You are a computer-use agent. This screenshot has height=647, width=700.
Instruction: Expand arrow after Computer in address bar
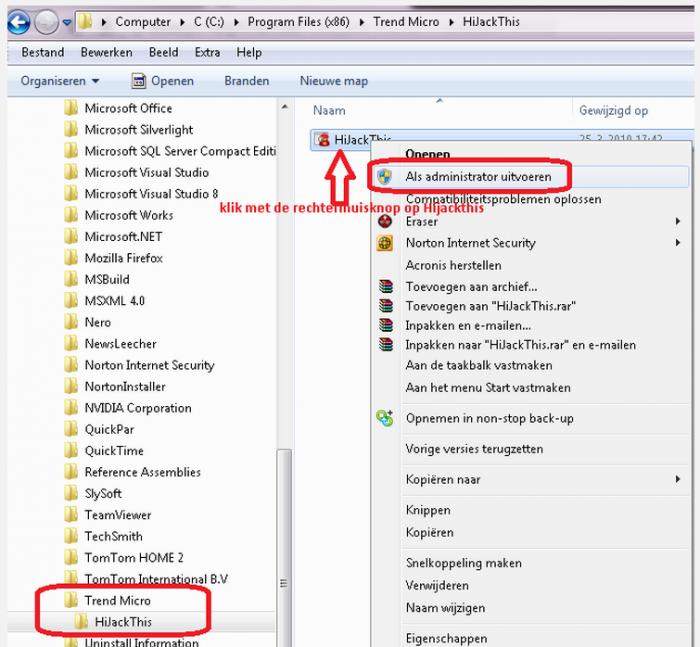182,22
